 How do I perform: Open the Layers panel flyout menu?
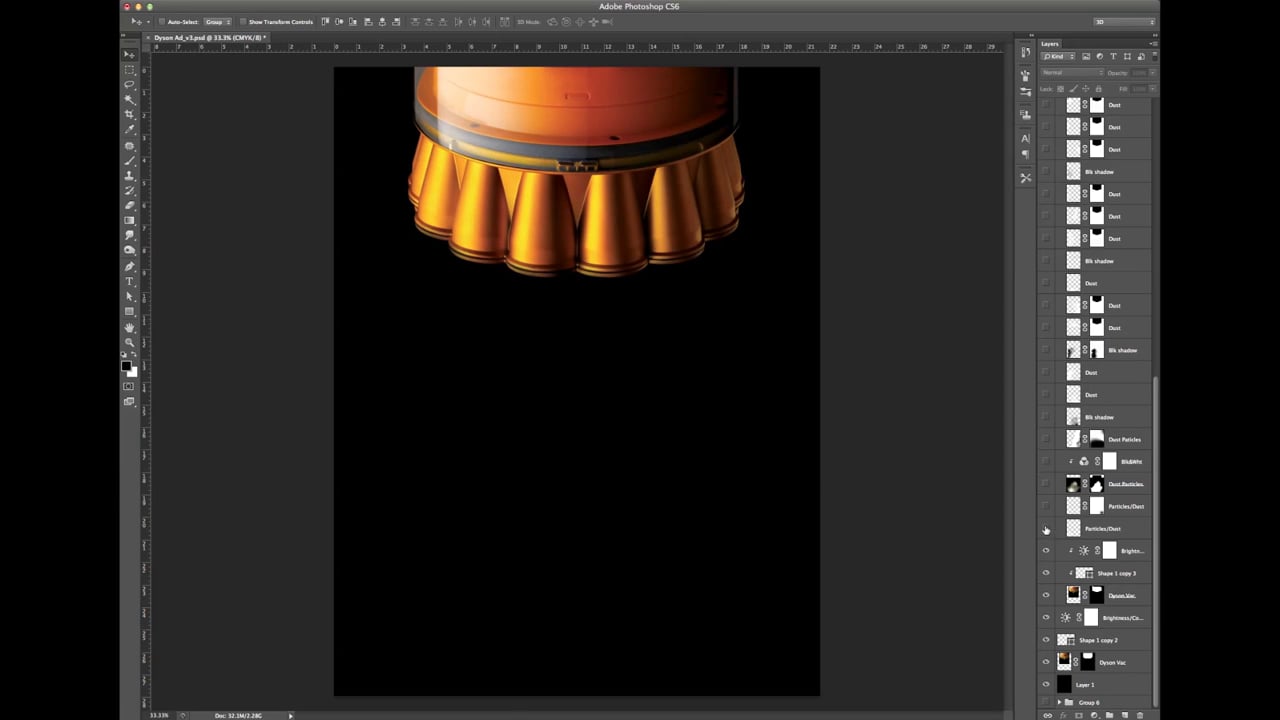tap(1153, 44)
